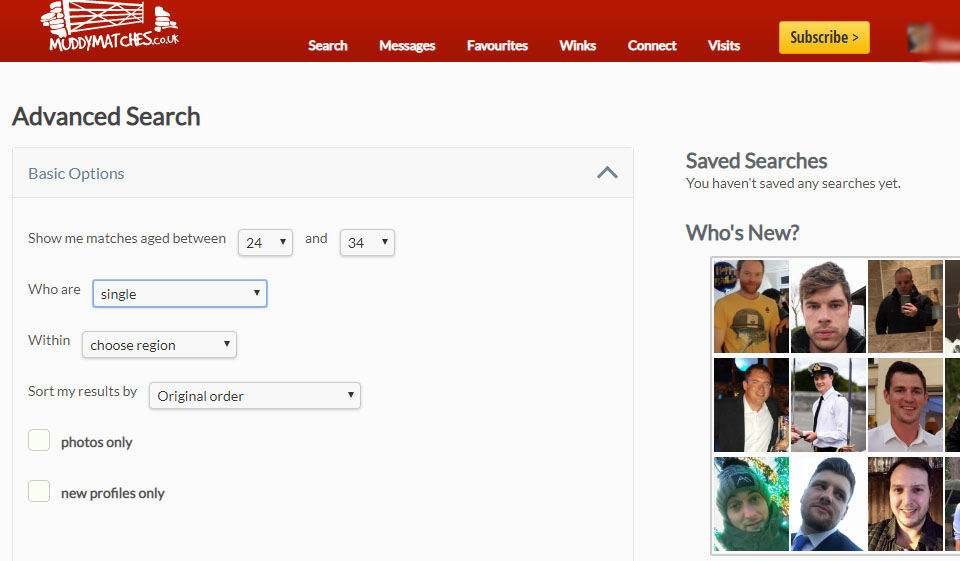The height and width of the screenshot is (561, 960).
Task: Enable the "photos only" checkbox
Action: pos(39,441)
